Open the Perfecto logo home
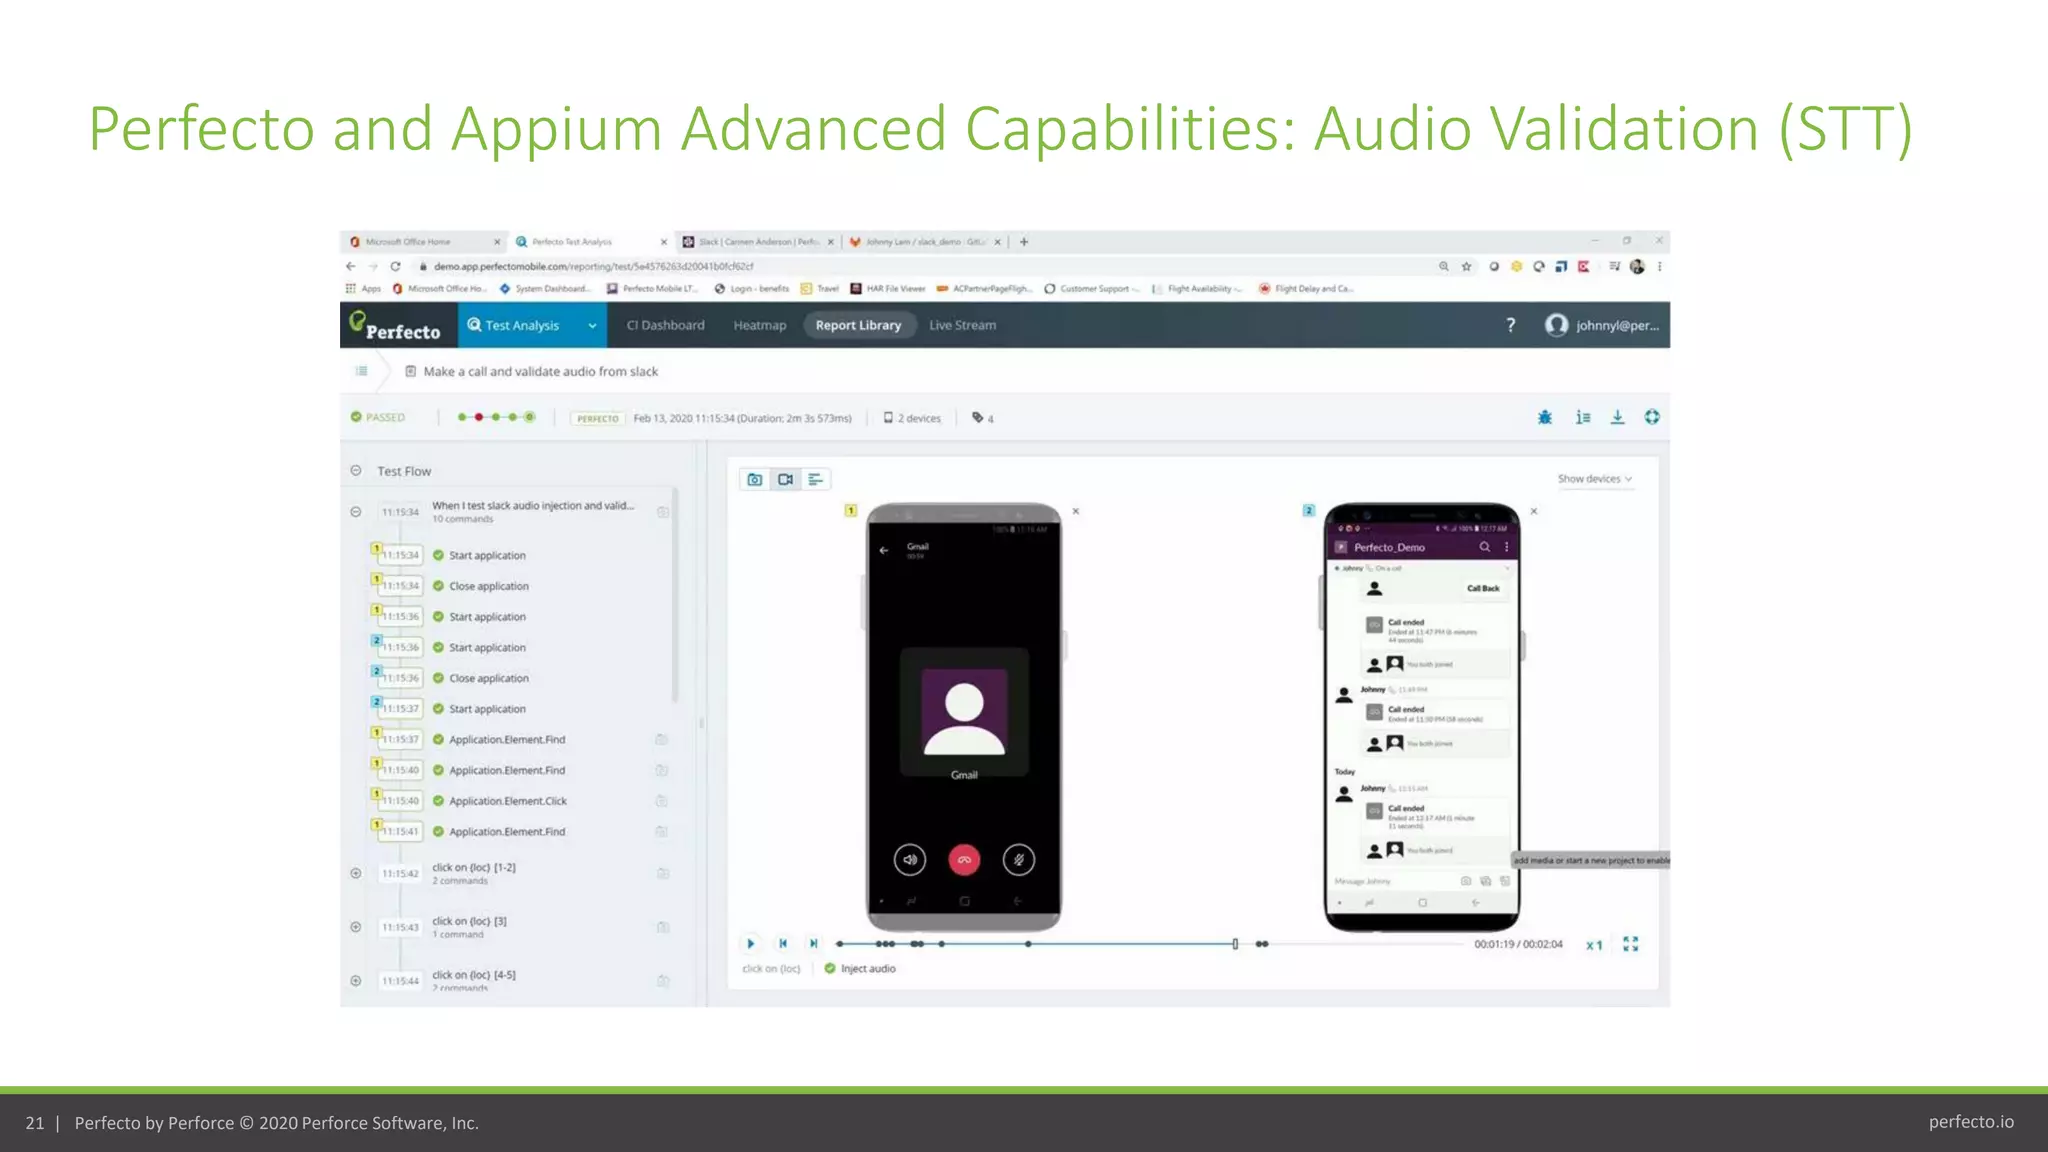 pyautogui.click(x=396, y=326)
